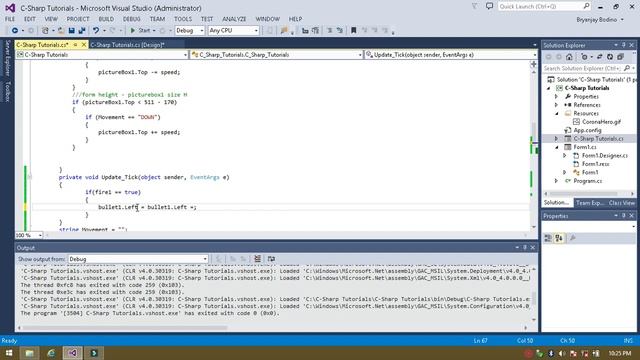Open the Server Explorer side tab
640x360 pixels.
coord(7,58)
